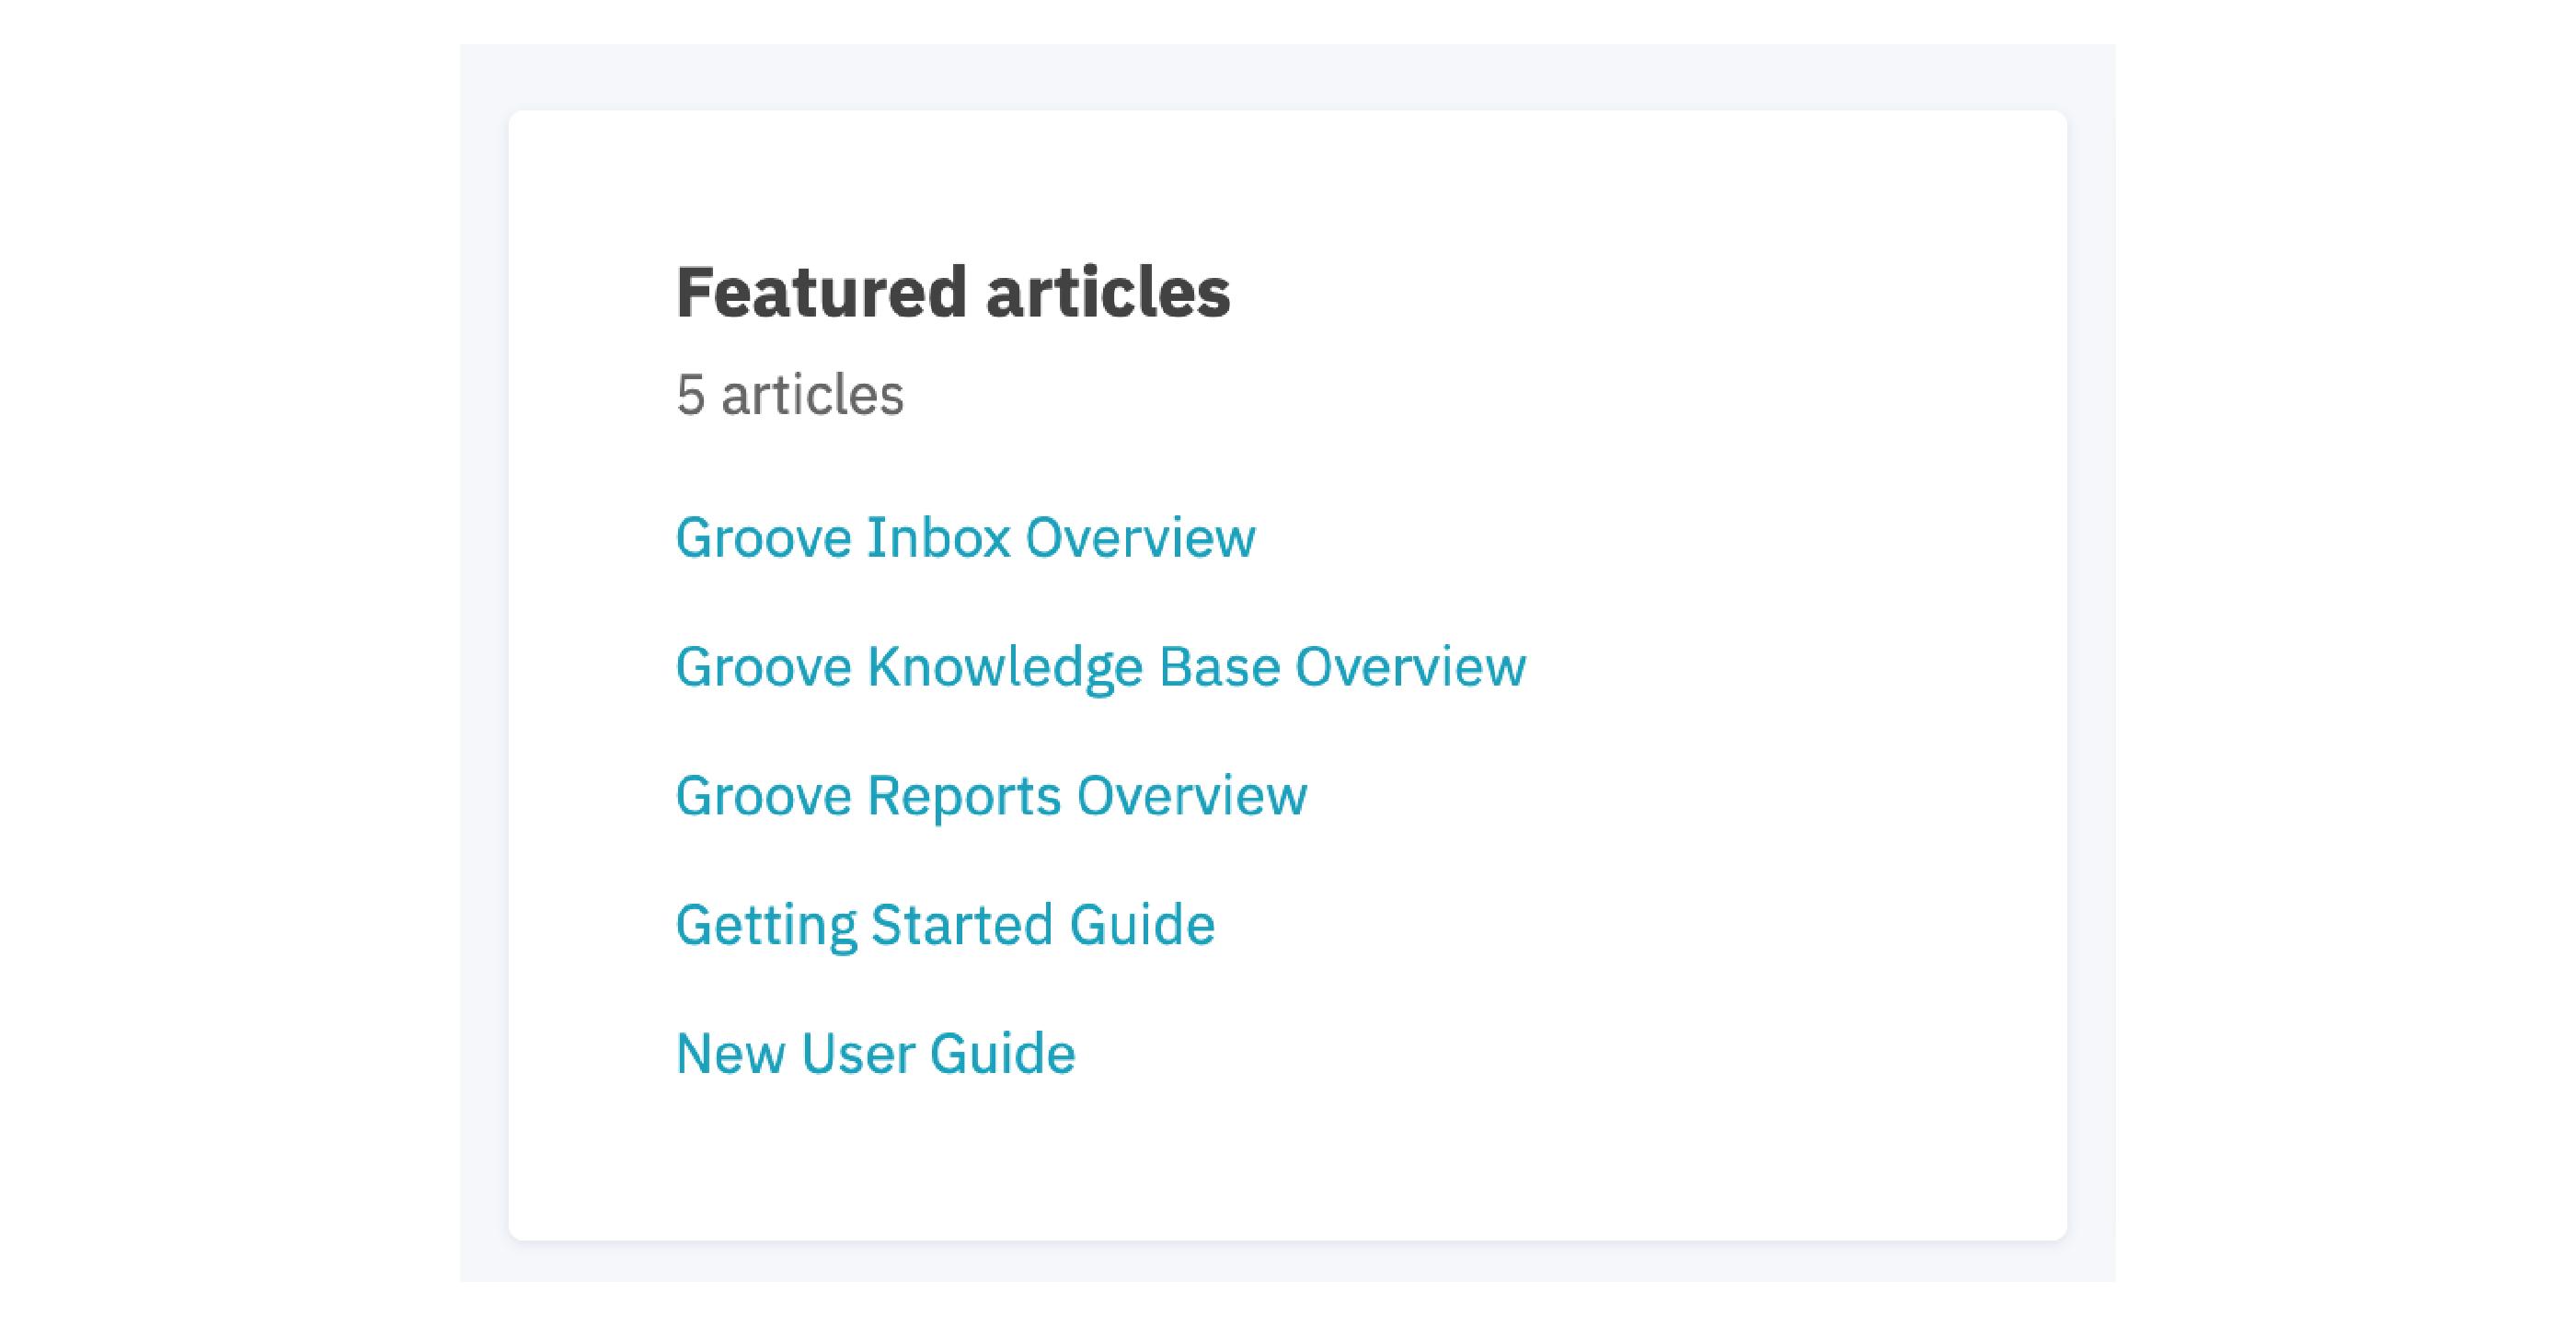Click the article link containing Knowledge Base
The image size is (2576, 1327).
[x=1100, y=665]
